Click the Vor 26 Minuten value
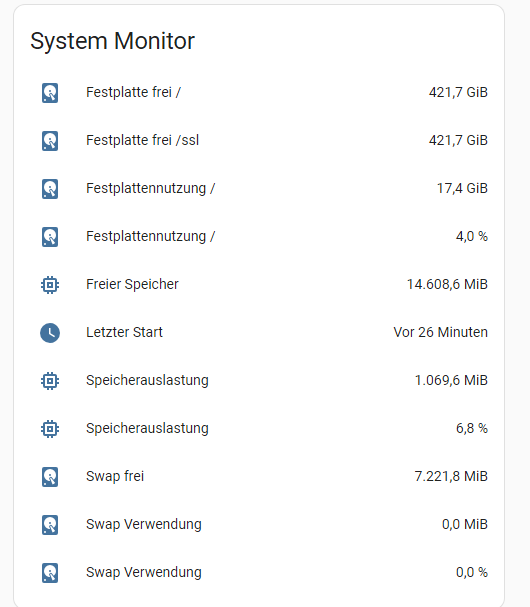The image size is (530, 607). [441, 332]
